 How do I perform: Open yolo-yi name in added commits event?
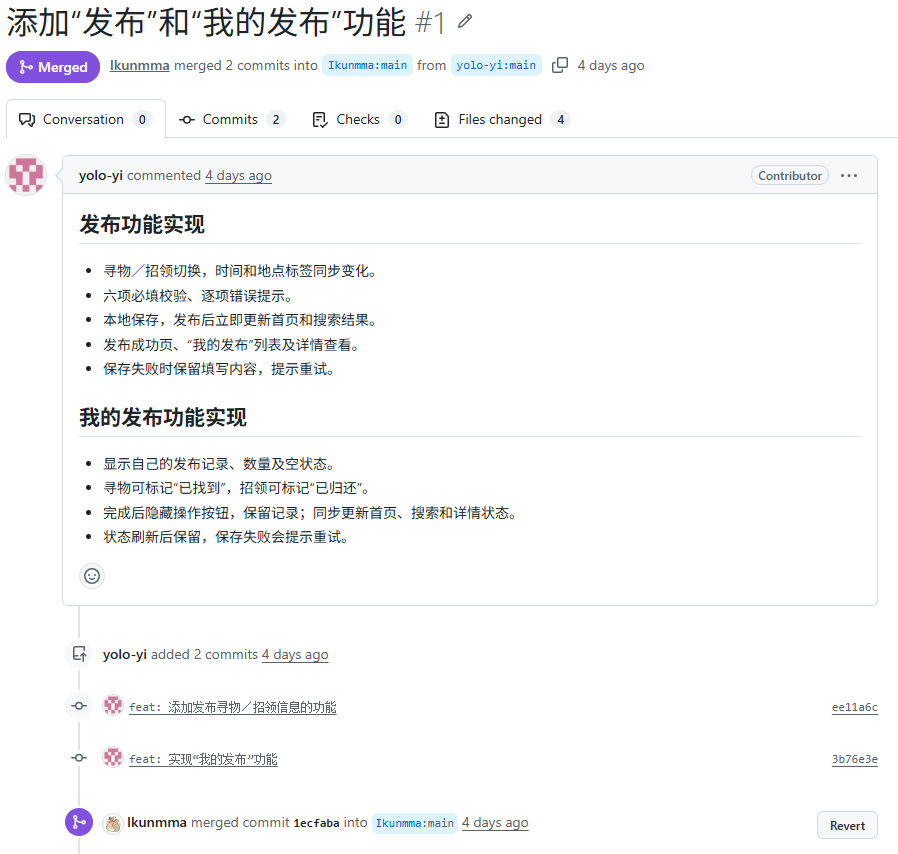click(x=125, y=654)
